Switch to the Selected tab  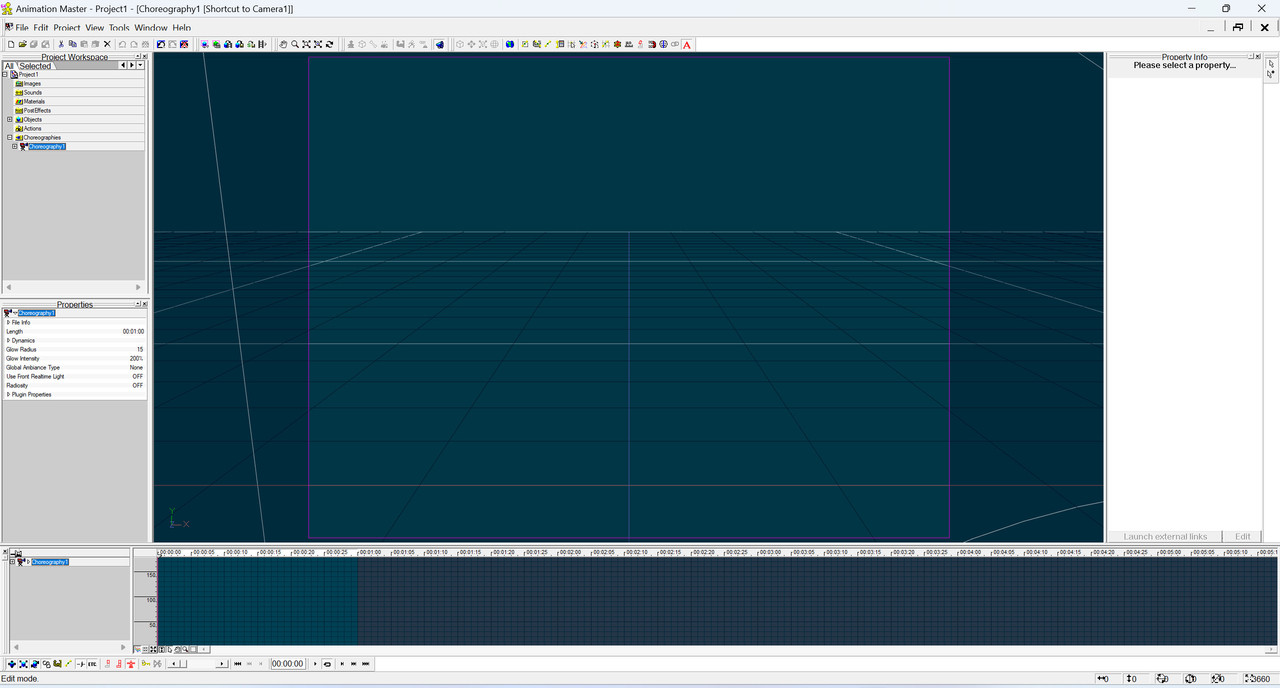pyautogui.click(x=35, y=66)
